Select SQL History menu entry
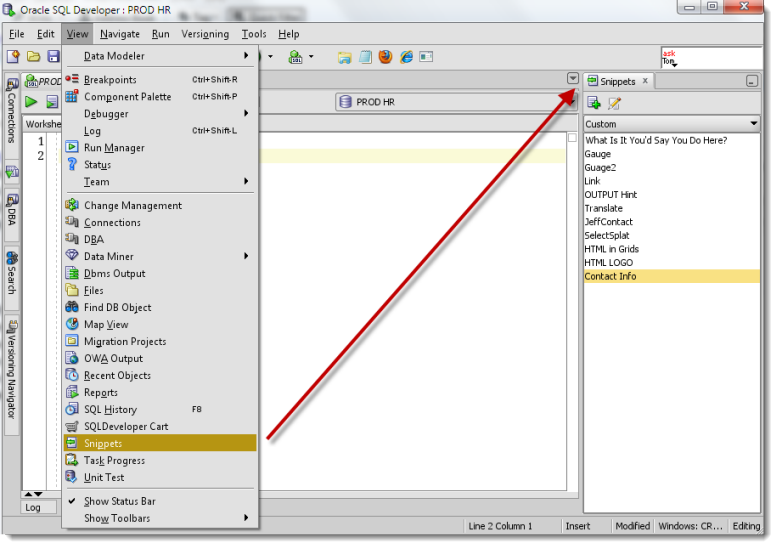 pyautogui.click(x=160, y=409)
